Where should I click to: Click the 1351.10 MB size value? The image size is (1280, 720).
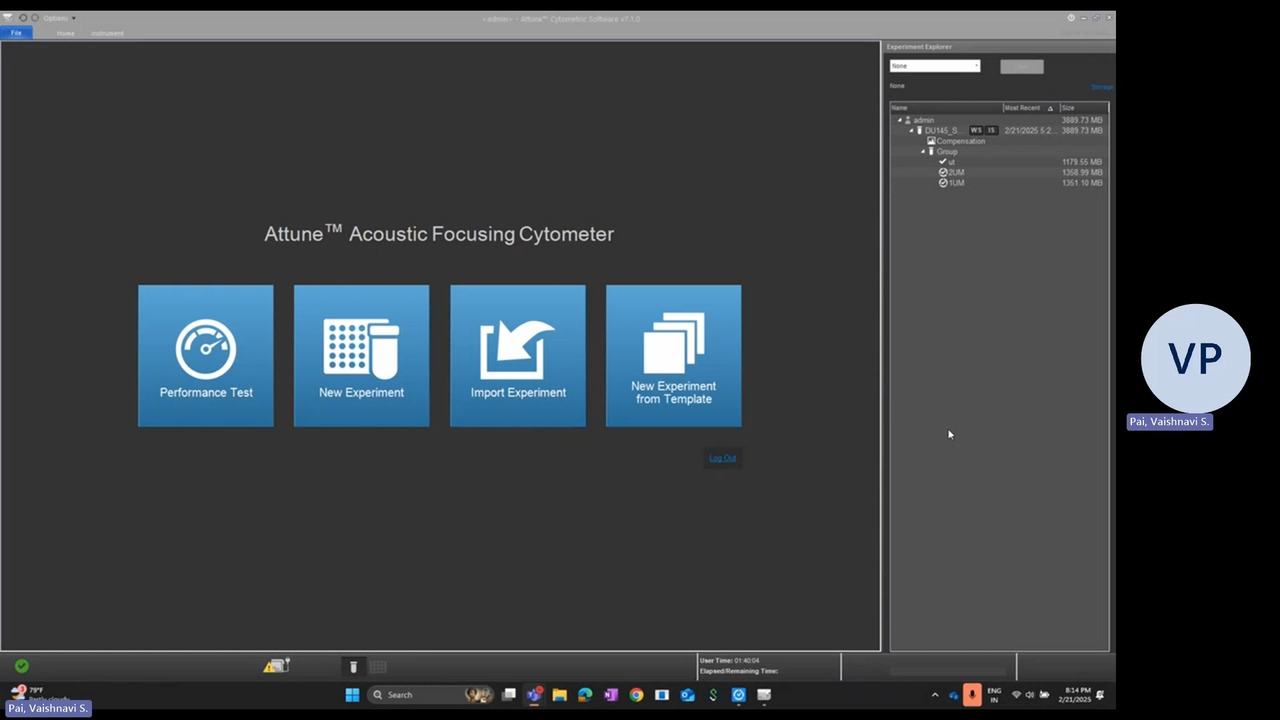pyautogui.click(x=1082, y=183)
